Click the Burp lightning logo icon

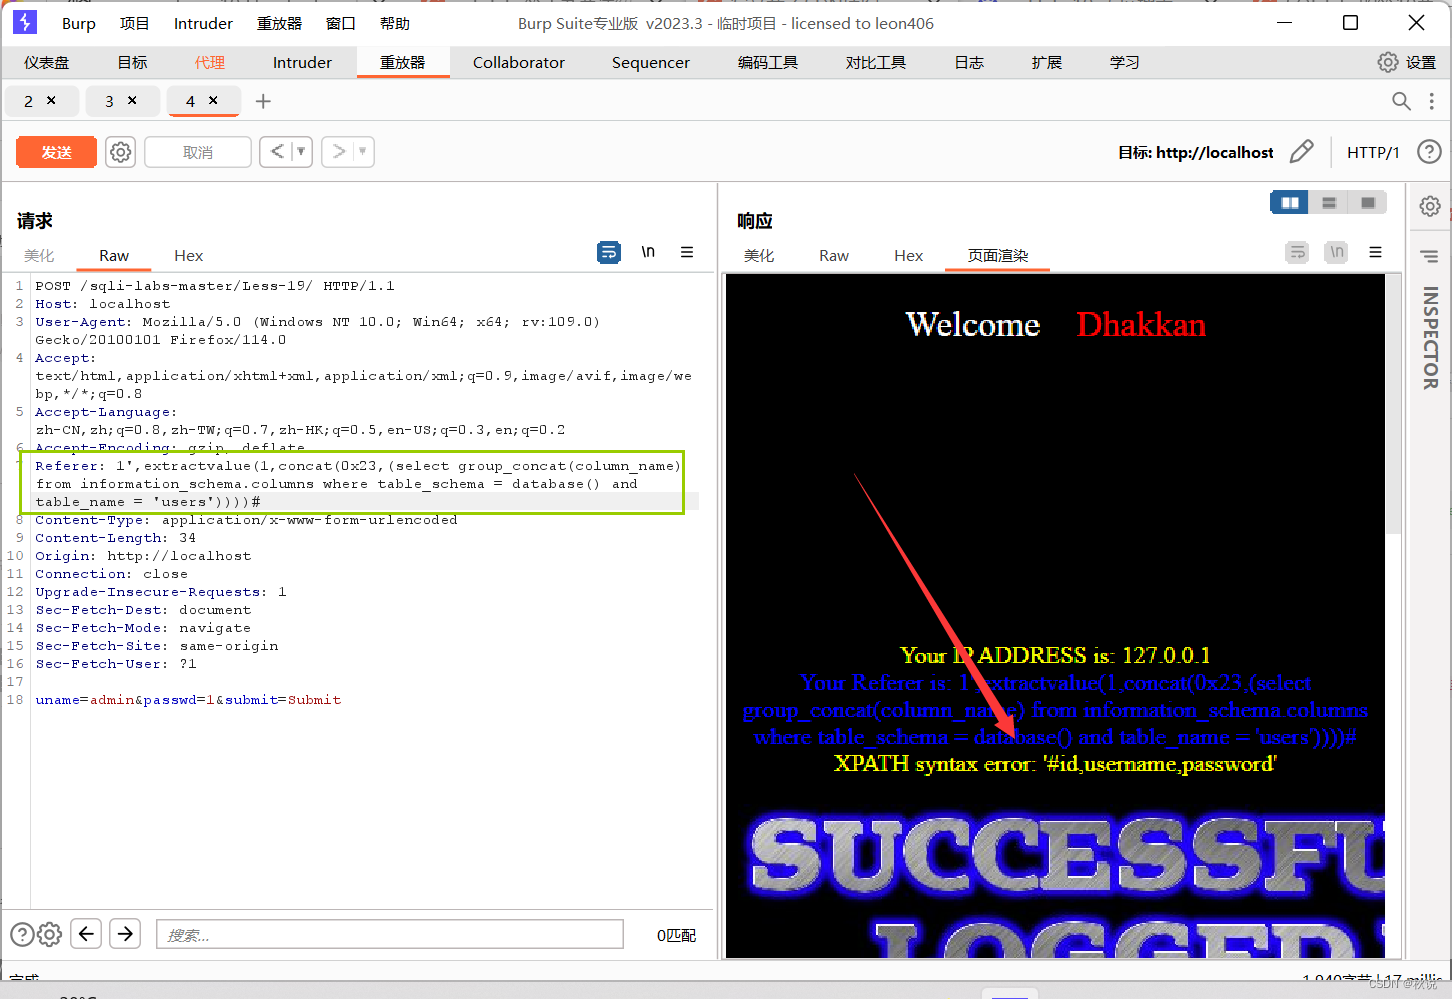(25, 22)
